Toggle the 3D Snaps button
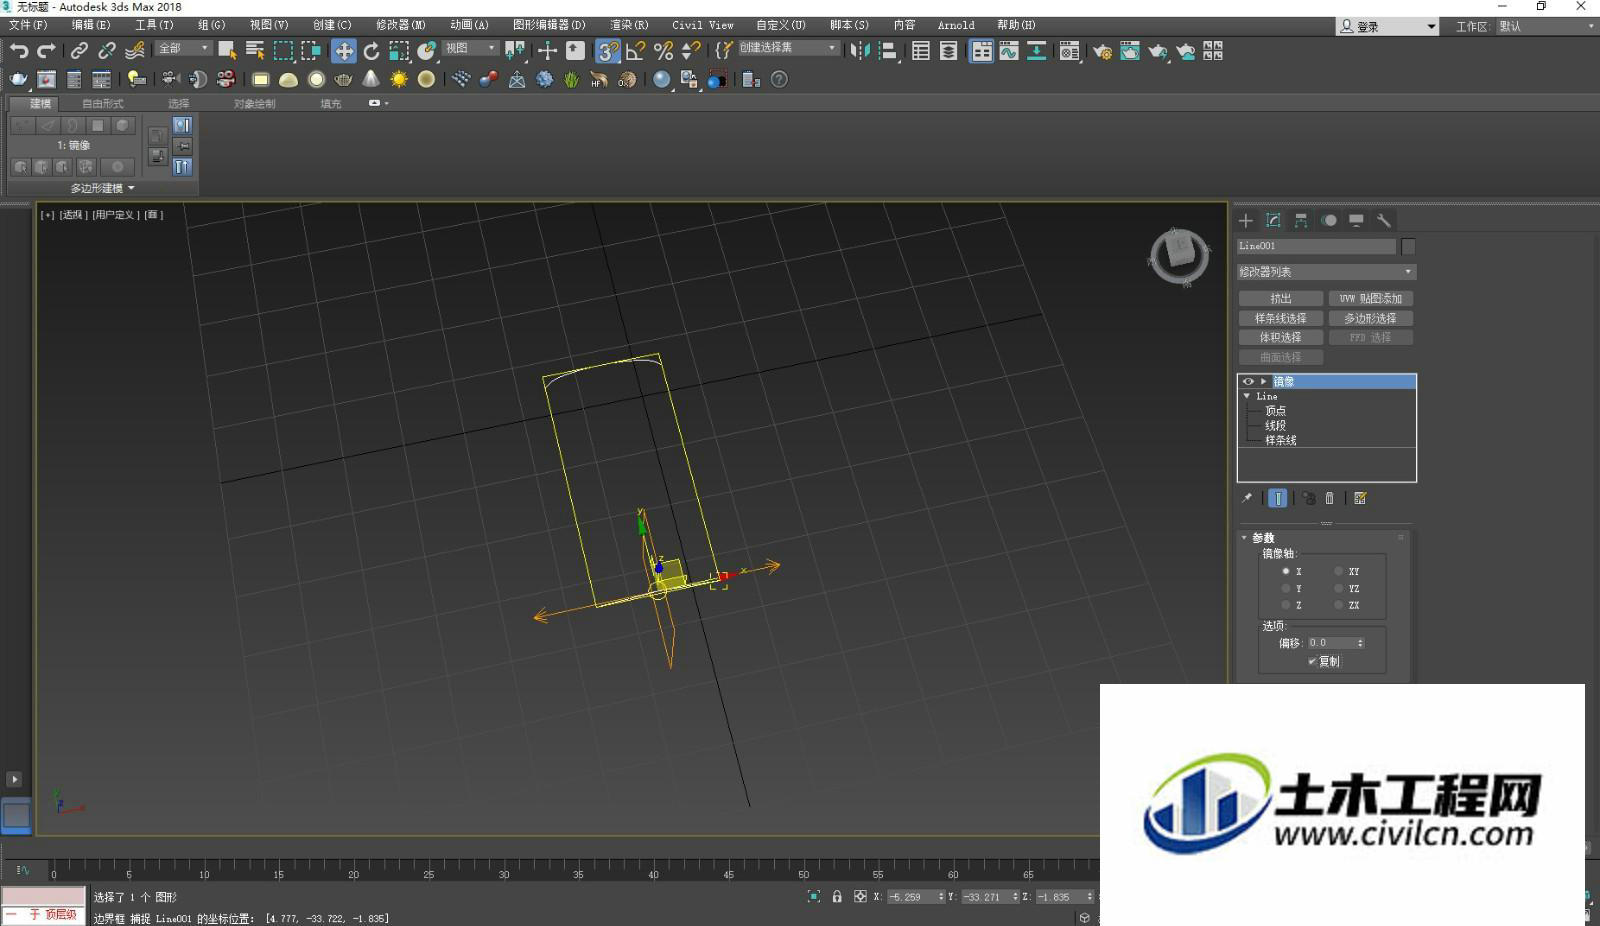Image resolution: width=1600 pixels, height=926 pixels. pos(608,51)
